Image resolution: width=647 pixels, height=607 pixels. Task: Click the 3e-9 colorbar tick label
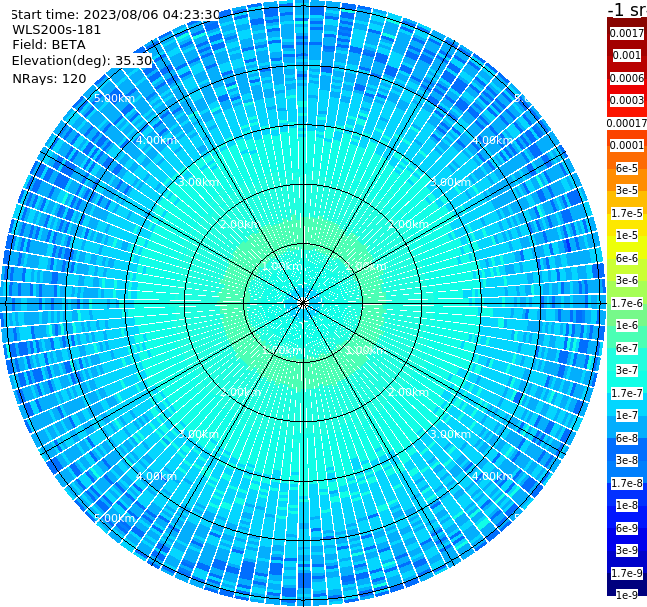tap(627, 550)
